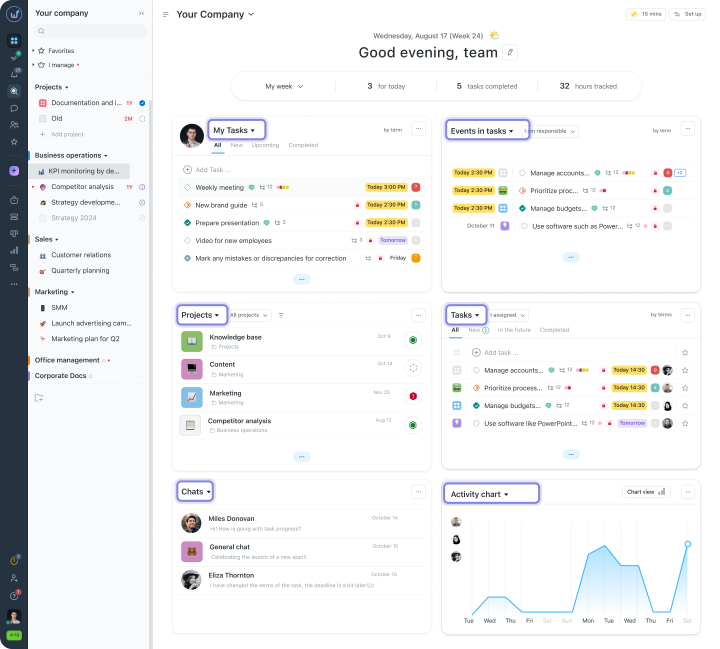Check off Video for new employees task

pyautogui.click(x=187, y=241)
